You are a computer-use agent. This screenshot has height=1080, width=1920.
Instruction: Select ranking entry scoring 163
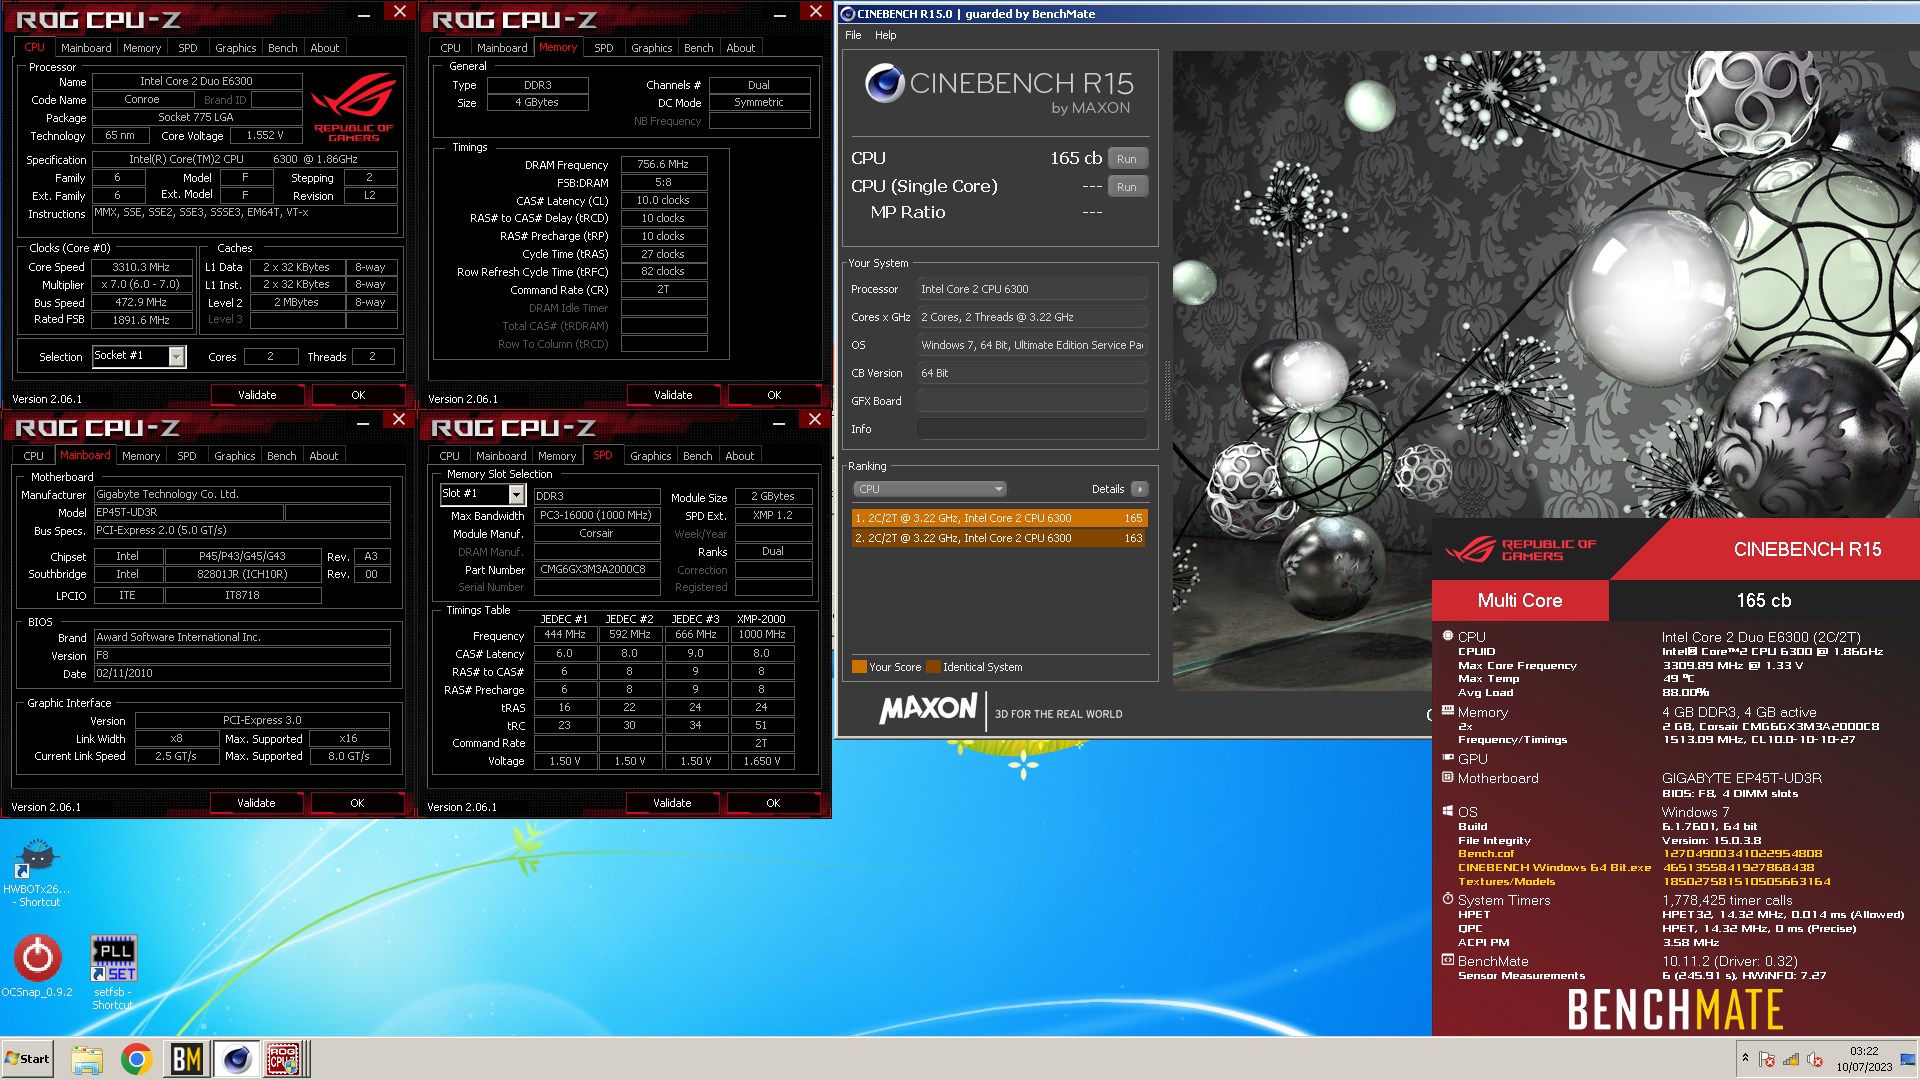tap(999, 538)
